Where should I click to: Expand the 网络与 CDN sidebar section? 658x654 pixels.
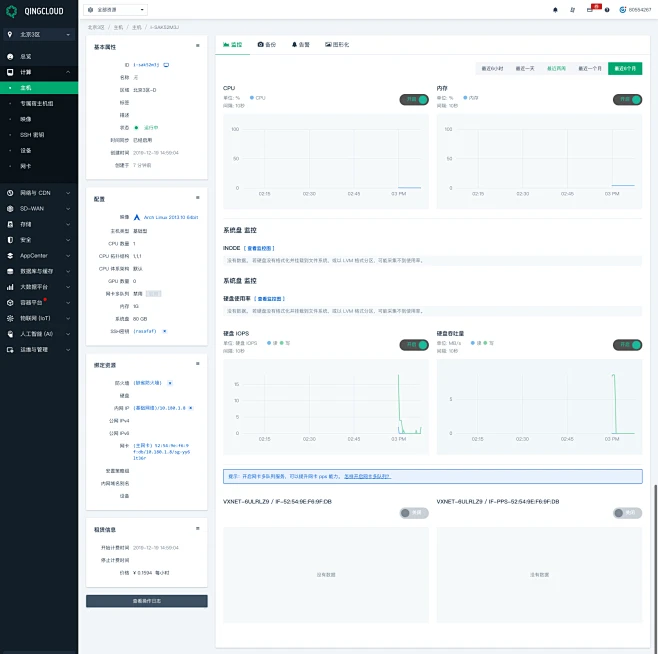38,192
